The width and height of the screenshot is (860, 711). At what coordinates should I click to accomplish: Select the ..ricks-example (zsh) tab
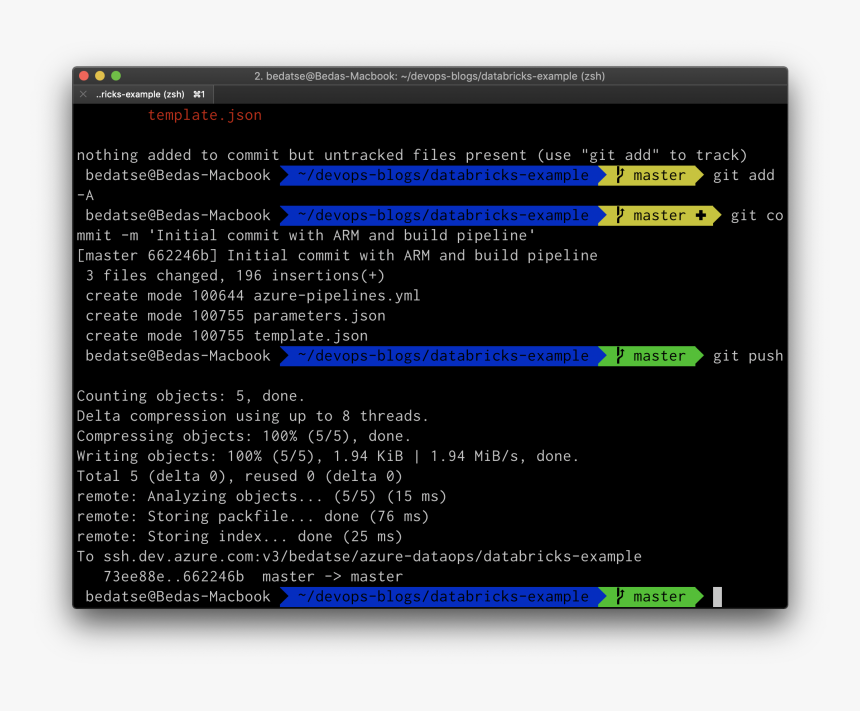(144, 94)
